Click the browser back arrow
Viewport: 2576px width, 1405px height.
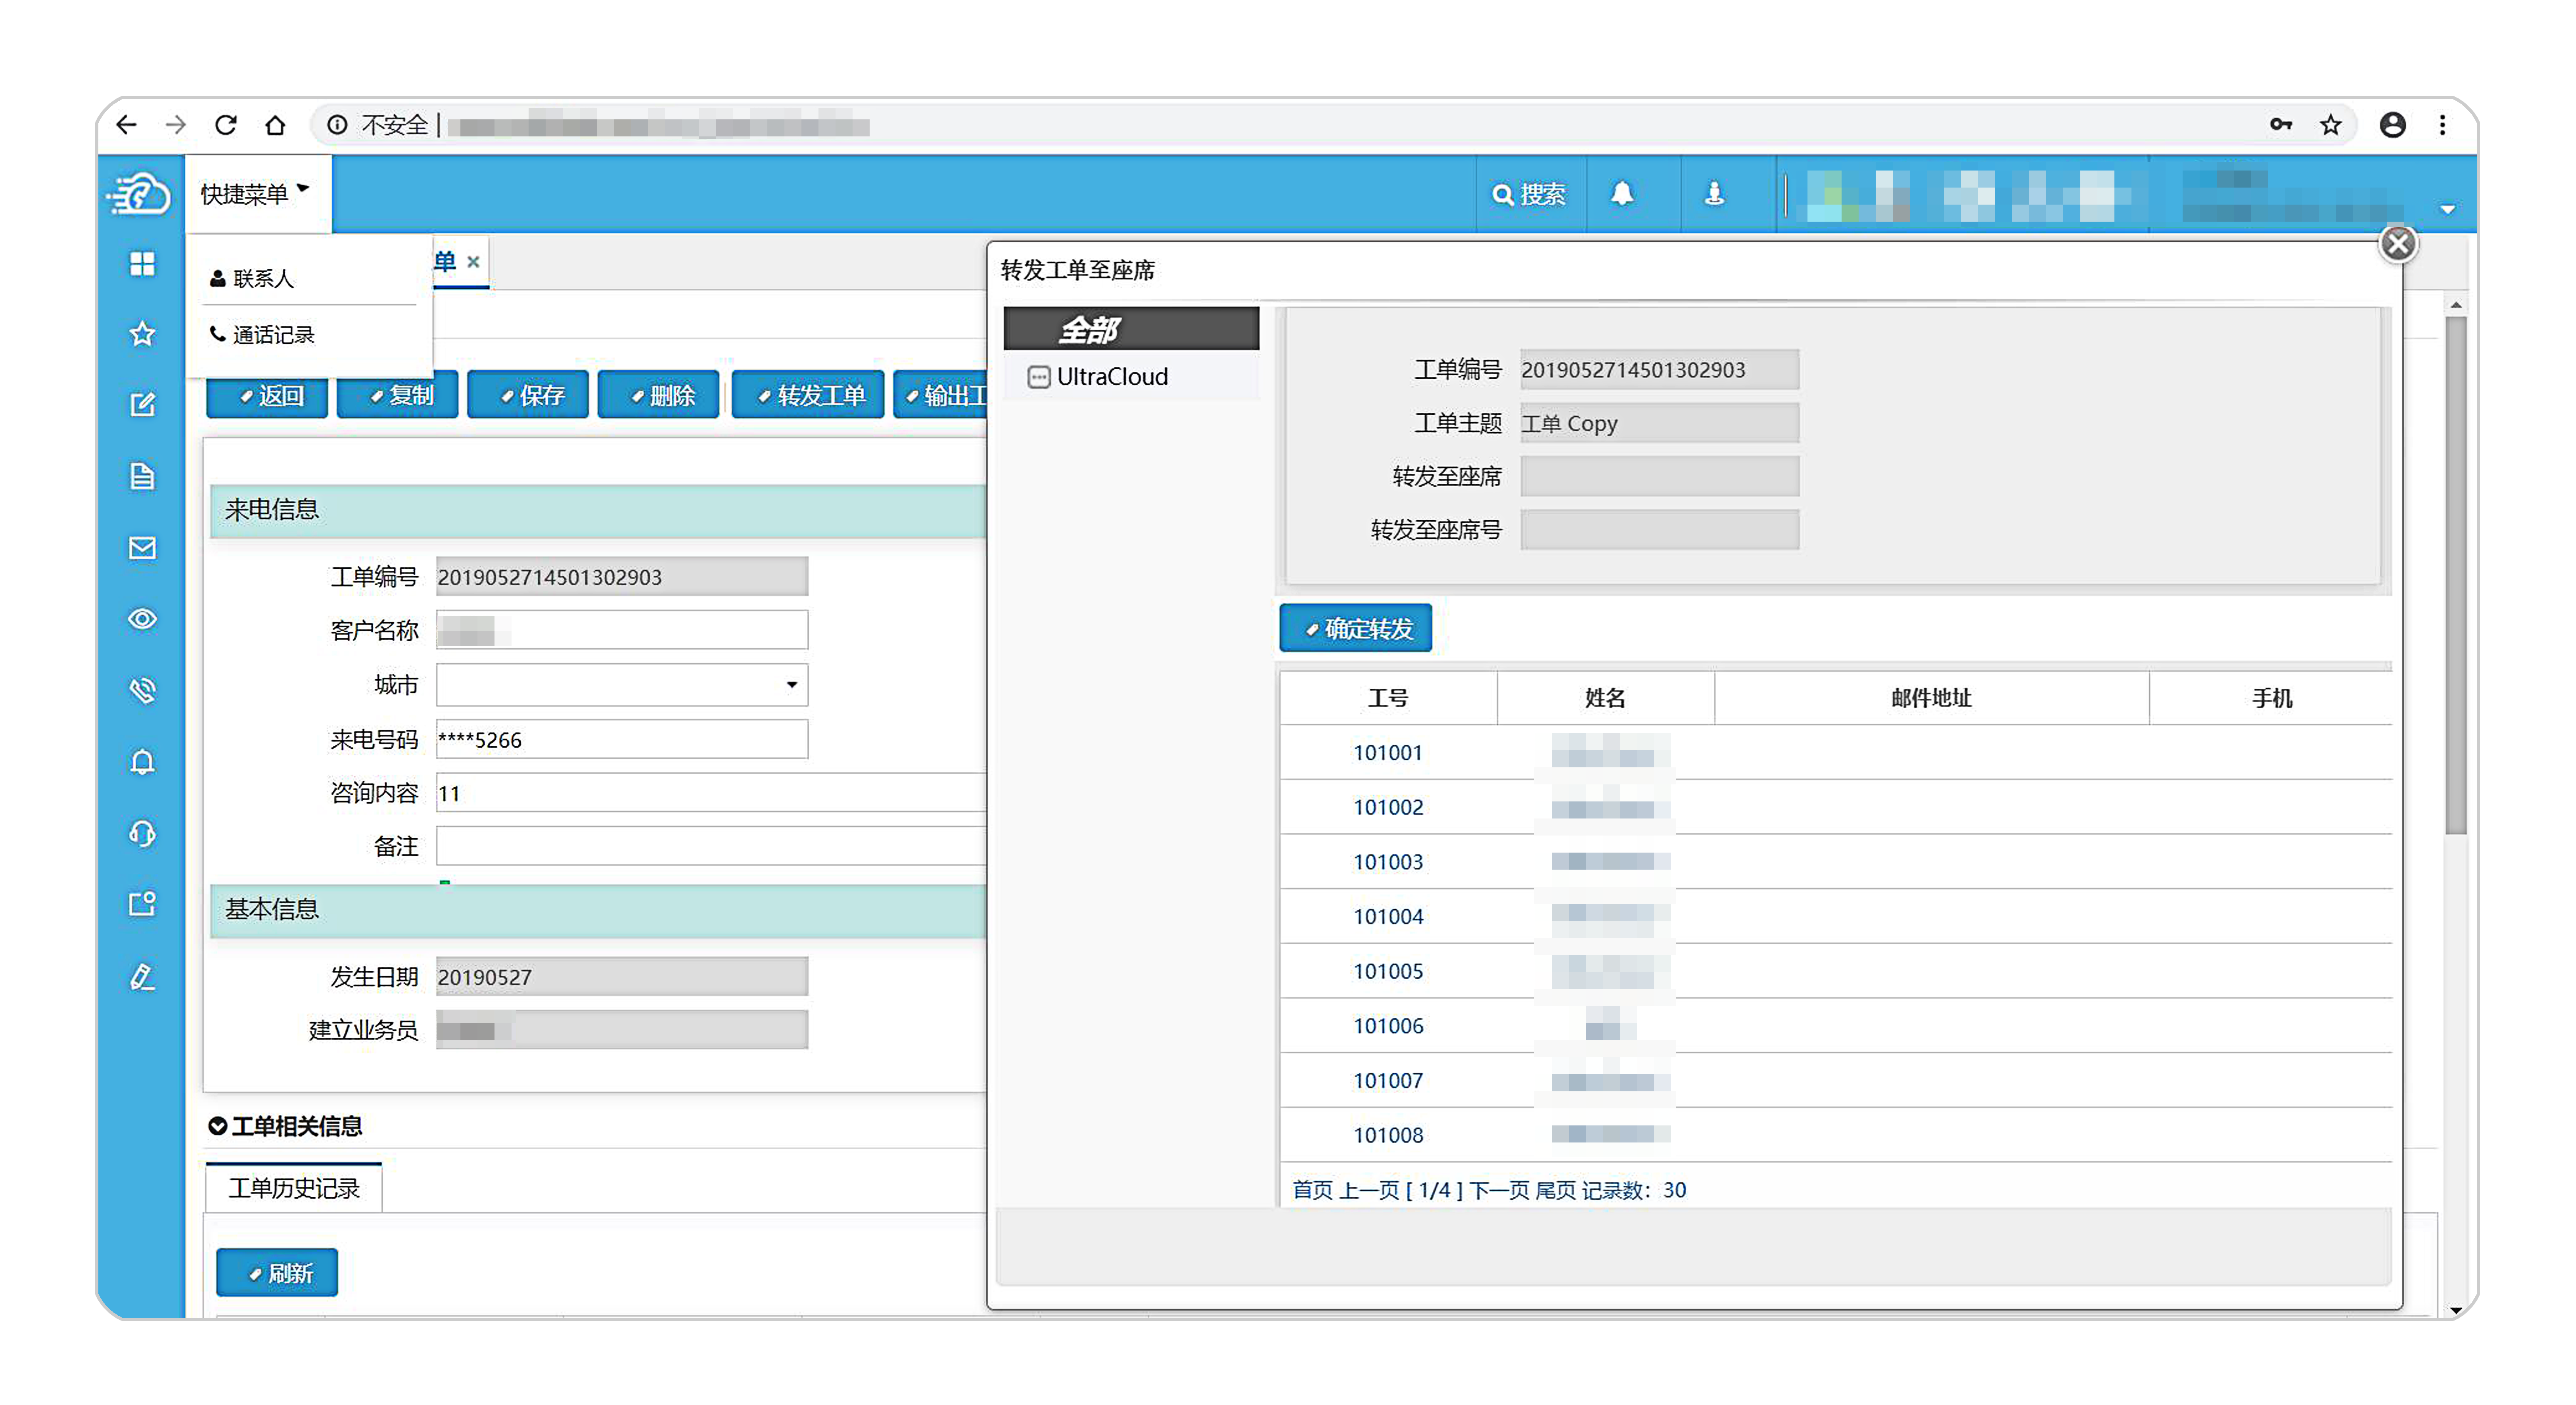tap(126, 125)
